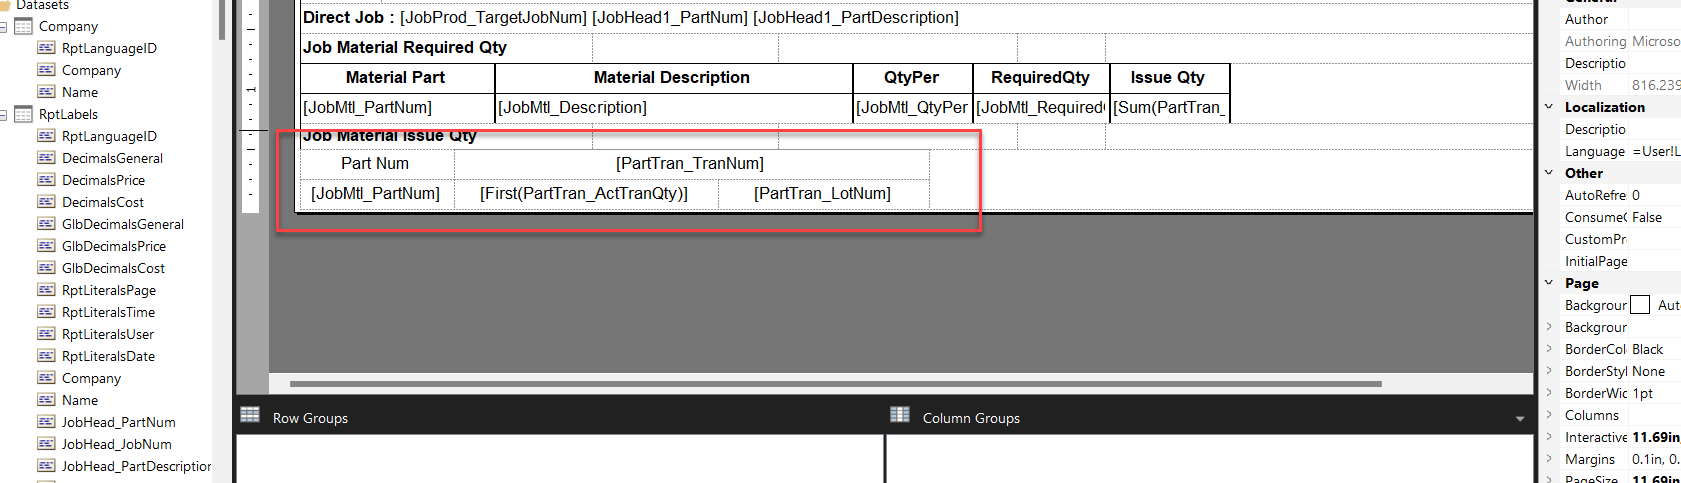
Task: Click the page background color swatch
Action: (1640, 305)
